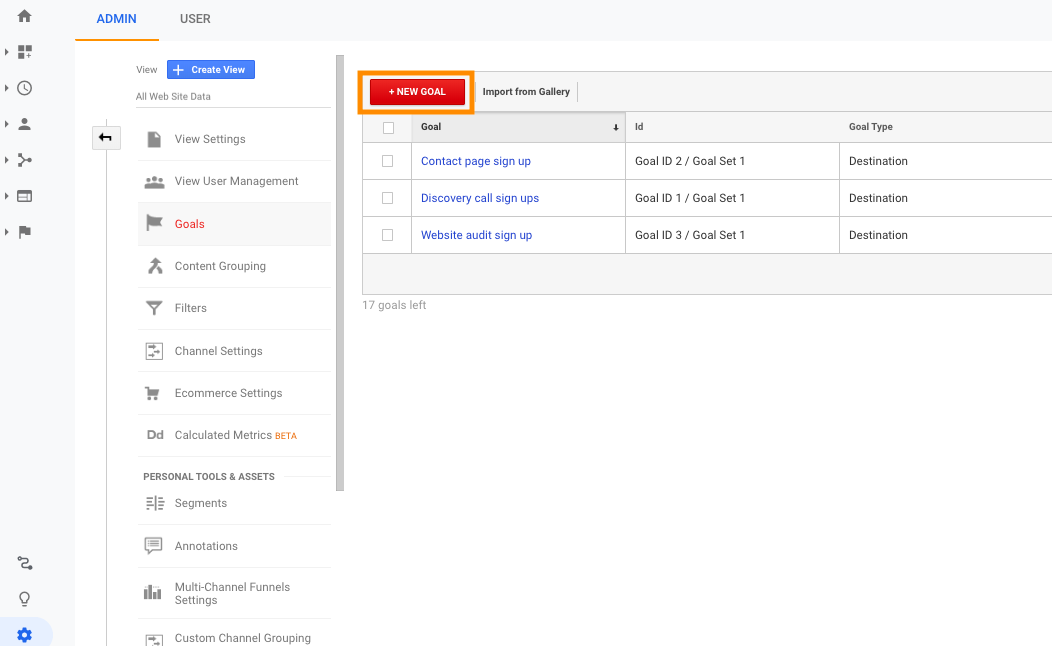1052x646 pixels.
Task: Open the Website audit sign up goal link
Action: [x=476, y=235]
